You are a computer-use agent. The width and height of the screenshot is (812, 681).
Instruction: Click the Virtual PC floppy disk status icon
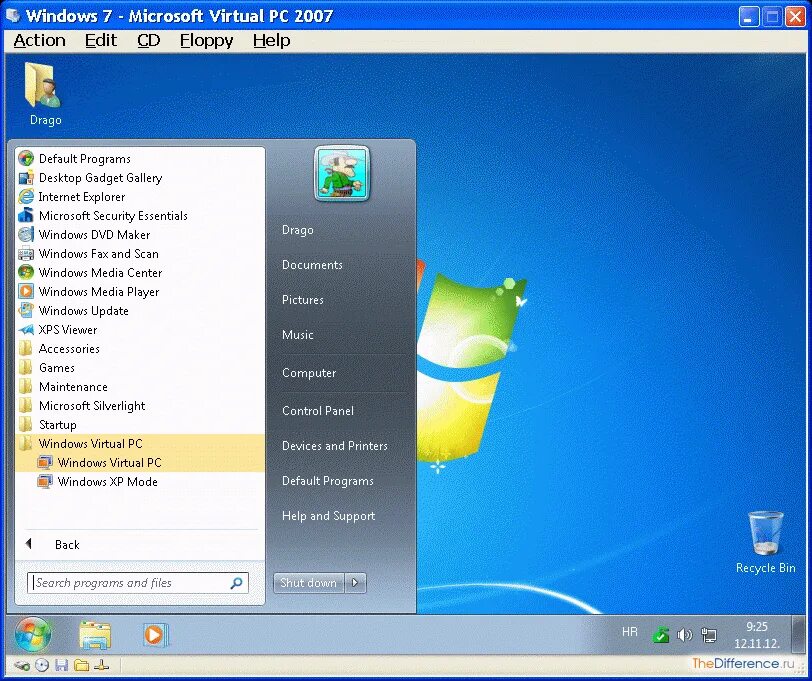[x=61, y=665]
